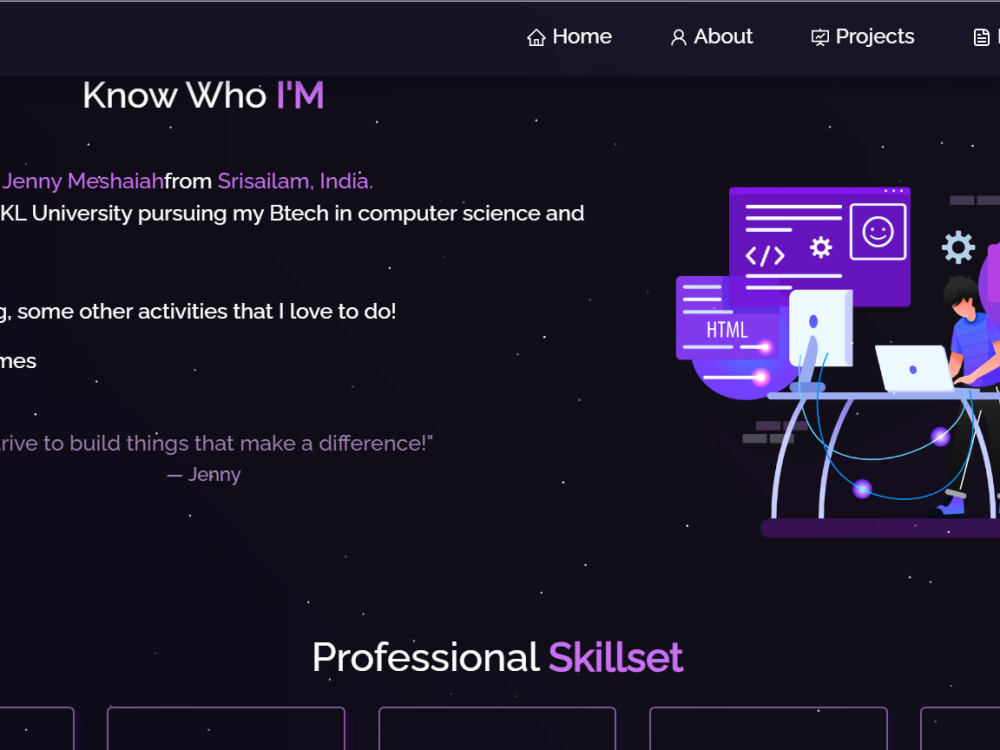Go to the About page
This screenshot has height=750, width=1000.
711,37
